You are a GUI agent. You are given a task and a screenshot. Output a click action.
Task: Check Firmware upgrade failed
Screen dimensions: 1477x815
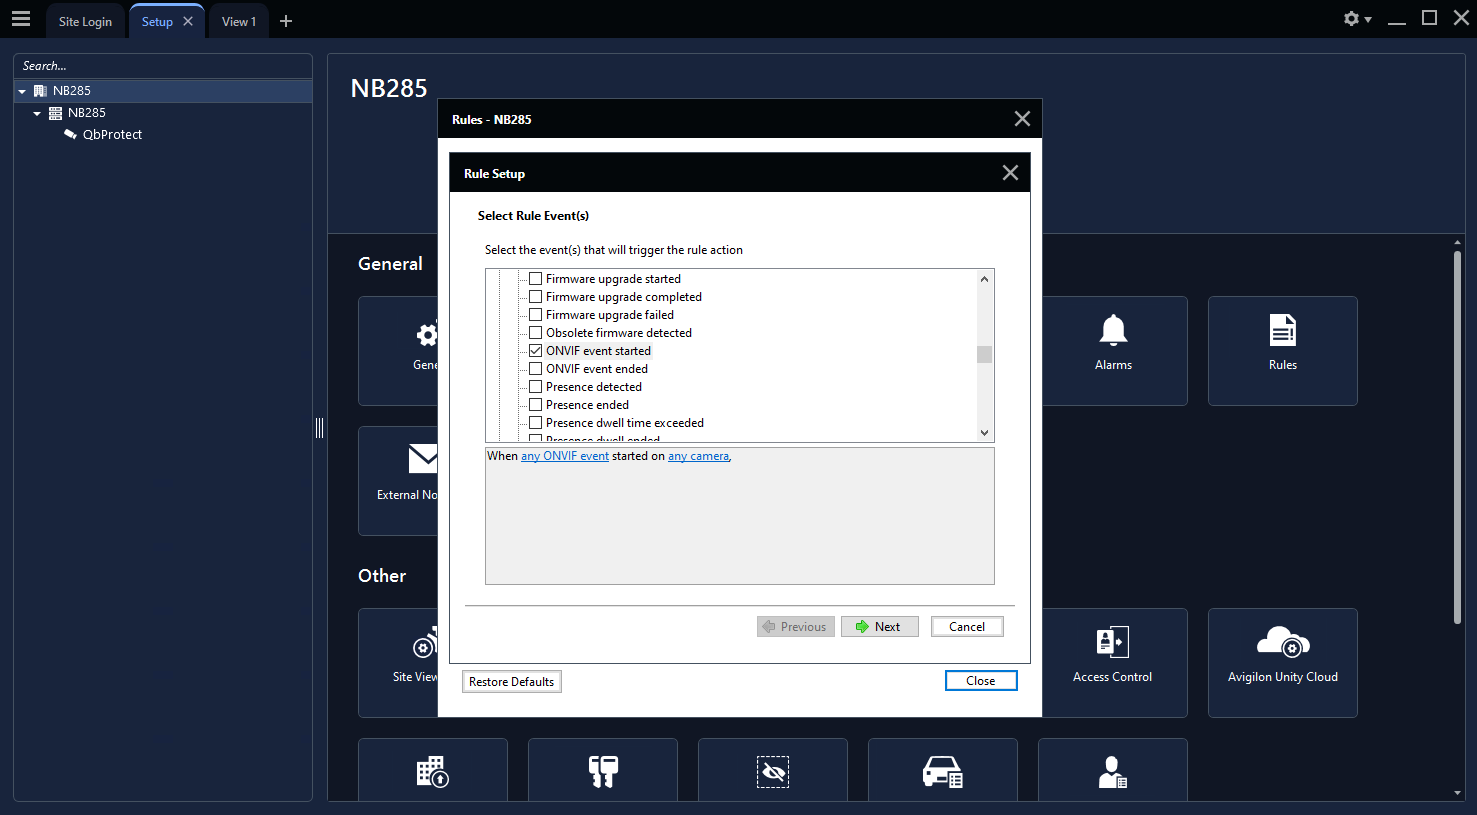pos(536,315)
